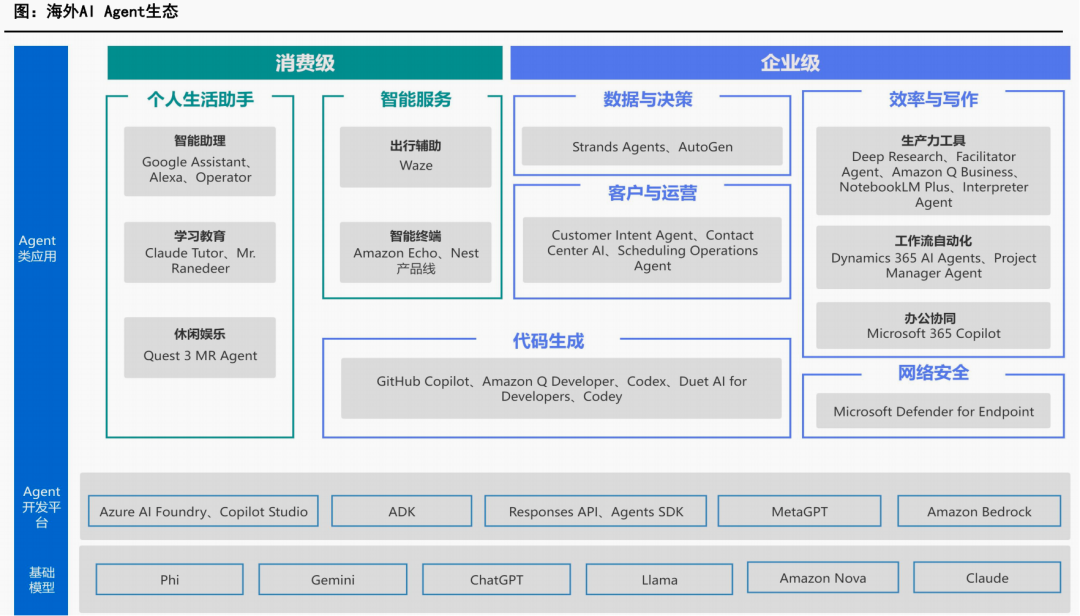Viewport: 1080px width, 616px height.
Task: Click the Responses API、Agents SDK box
Action: tap(596, 511)
